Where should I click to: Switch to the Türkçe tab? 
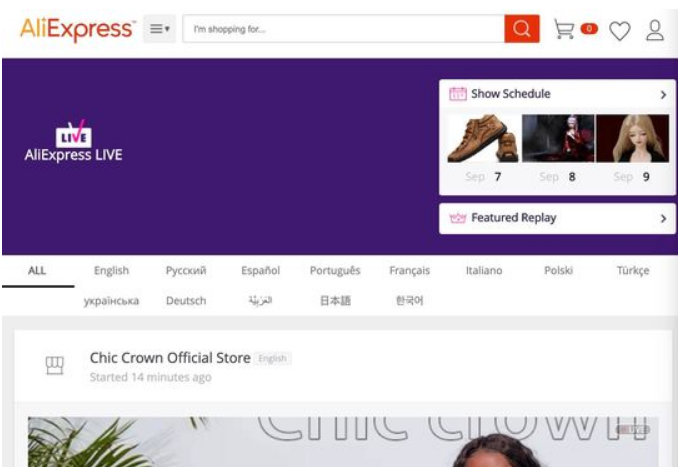pos(633,271)
